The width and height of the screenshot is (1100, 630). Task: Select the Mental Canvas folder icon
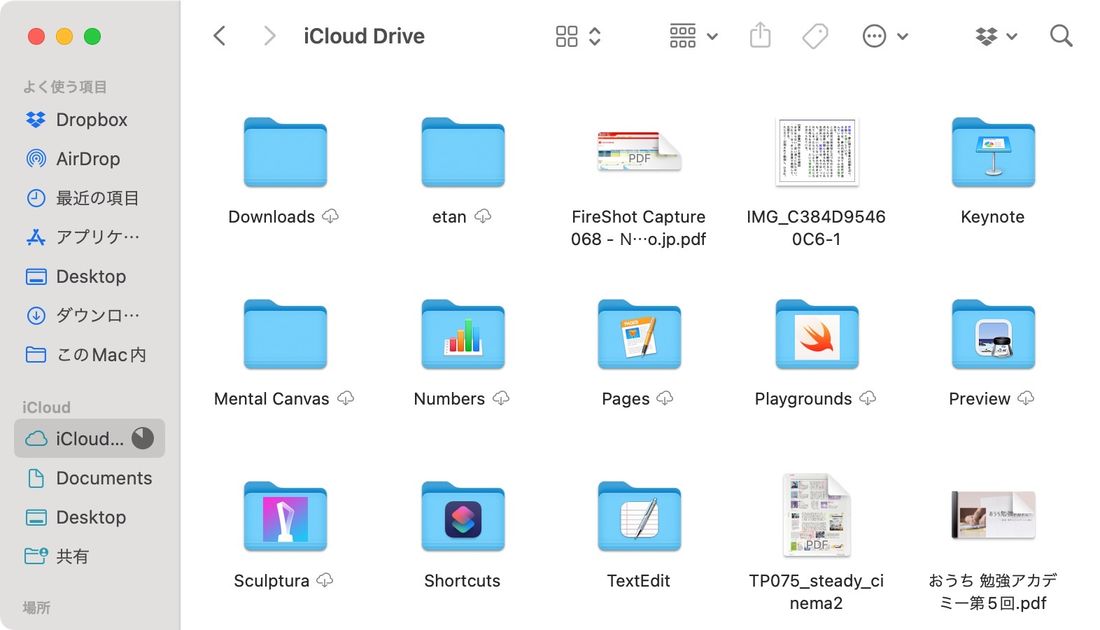[285, 334]
